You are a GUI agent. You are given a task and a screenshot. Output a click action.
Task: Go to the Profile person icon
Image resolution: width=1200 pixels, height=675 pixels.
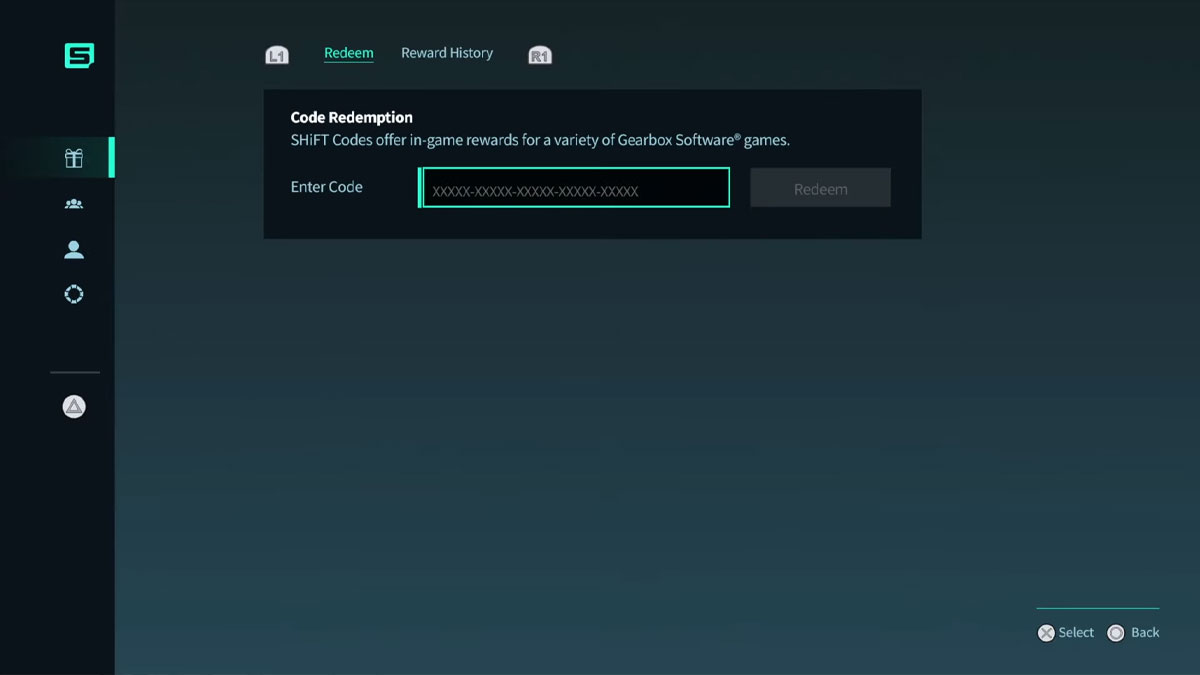tap(74, 250)
